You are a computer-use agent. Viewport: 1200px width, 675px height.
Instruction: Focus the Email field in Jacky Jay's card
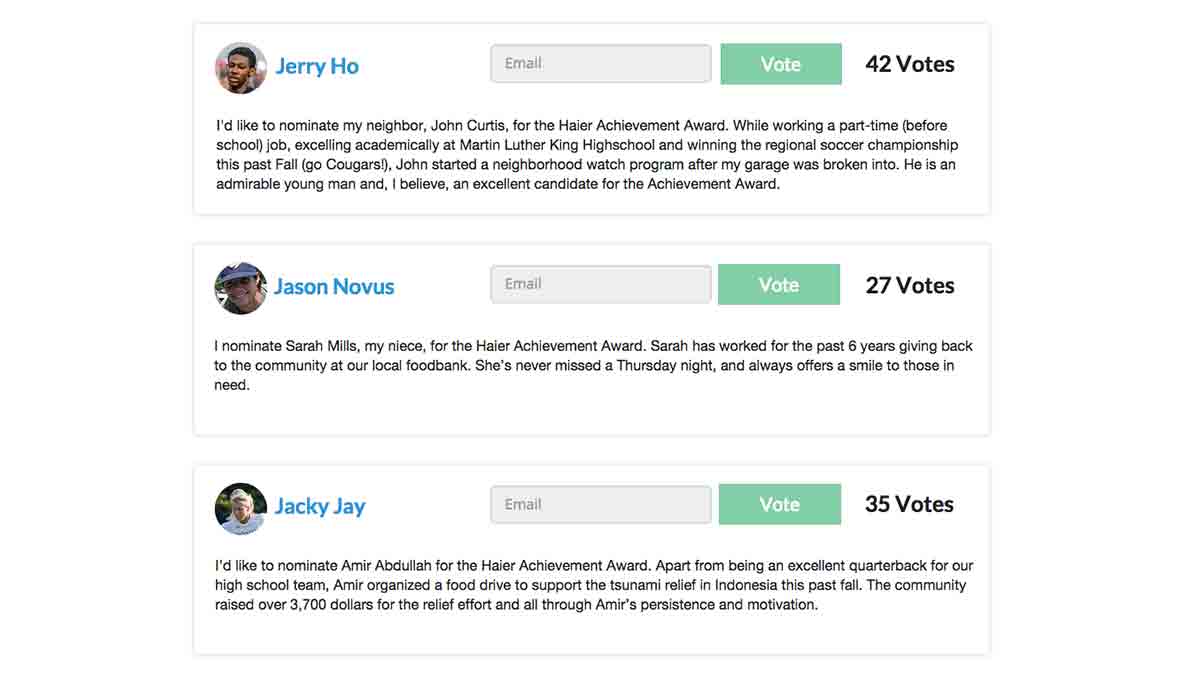point(601,504)
